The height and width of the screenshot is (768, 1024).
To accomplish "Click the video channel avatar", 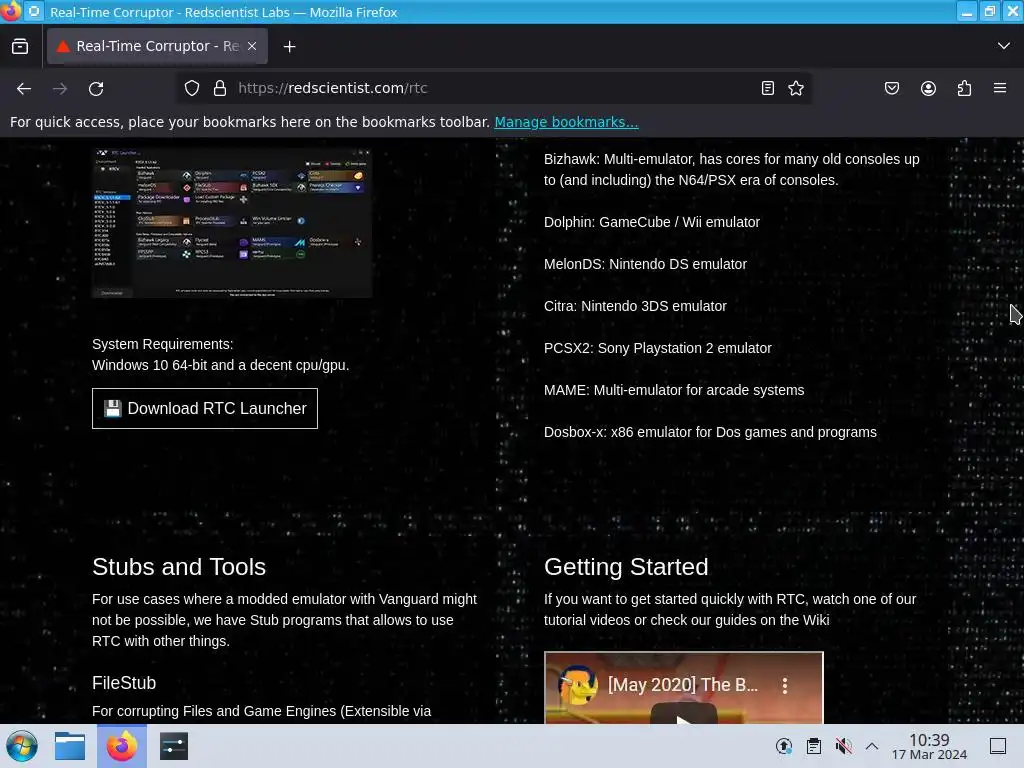I will pyautogui.click(x=577, y=685).
